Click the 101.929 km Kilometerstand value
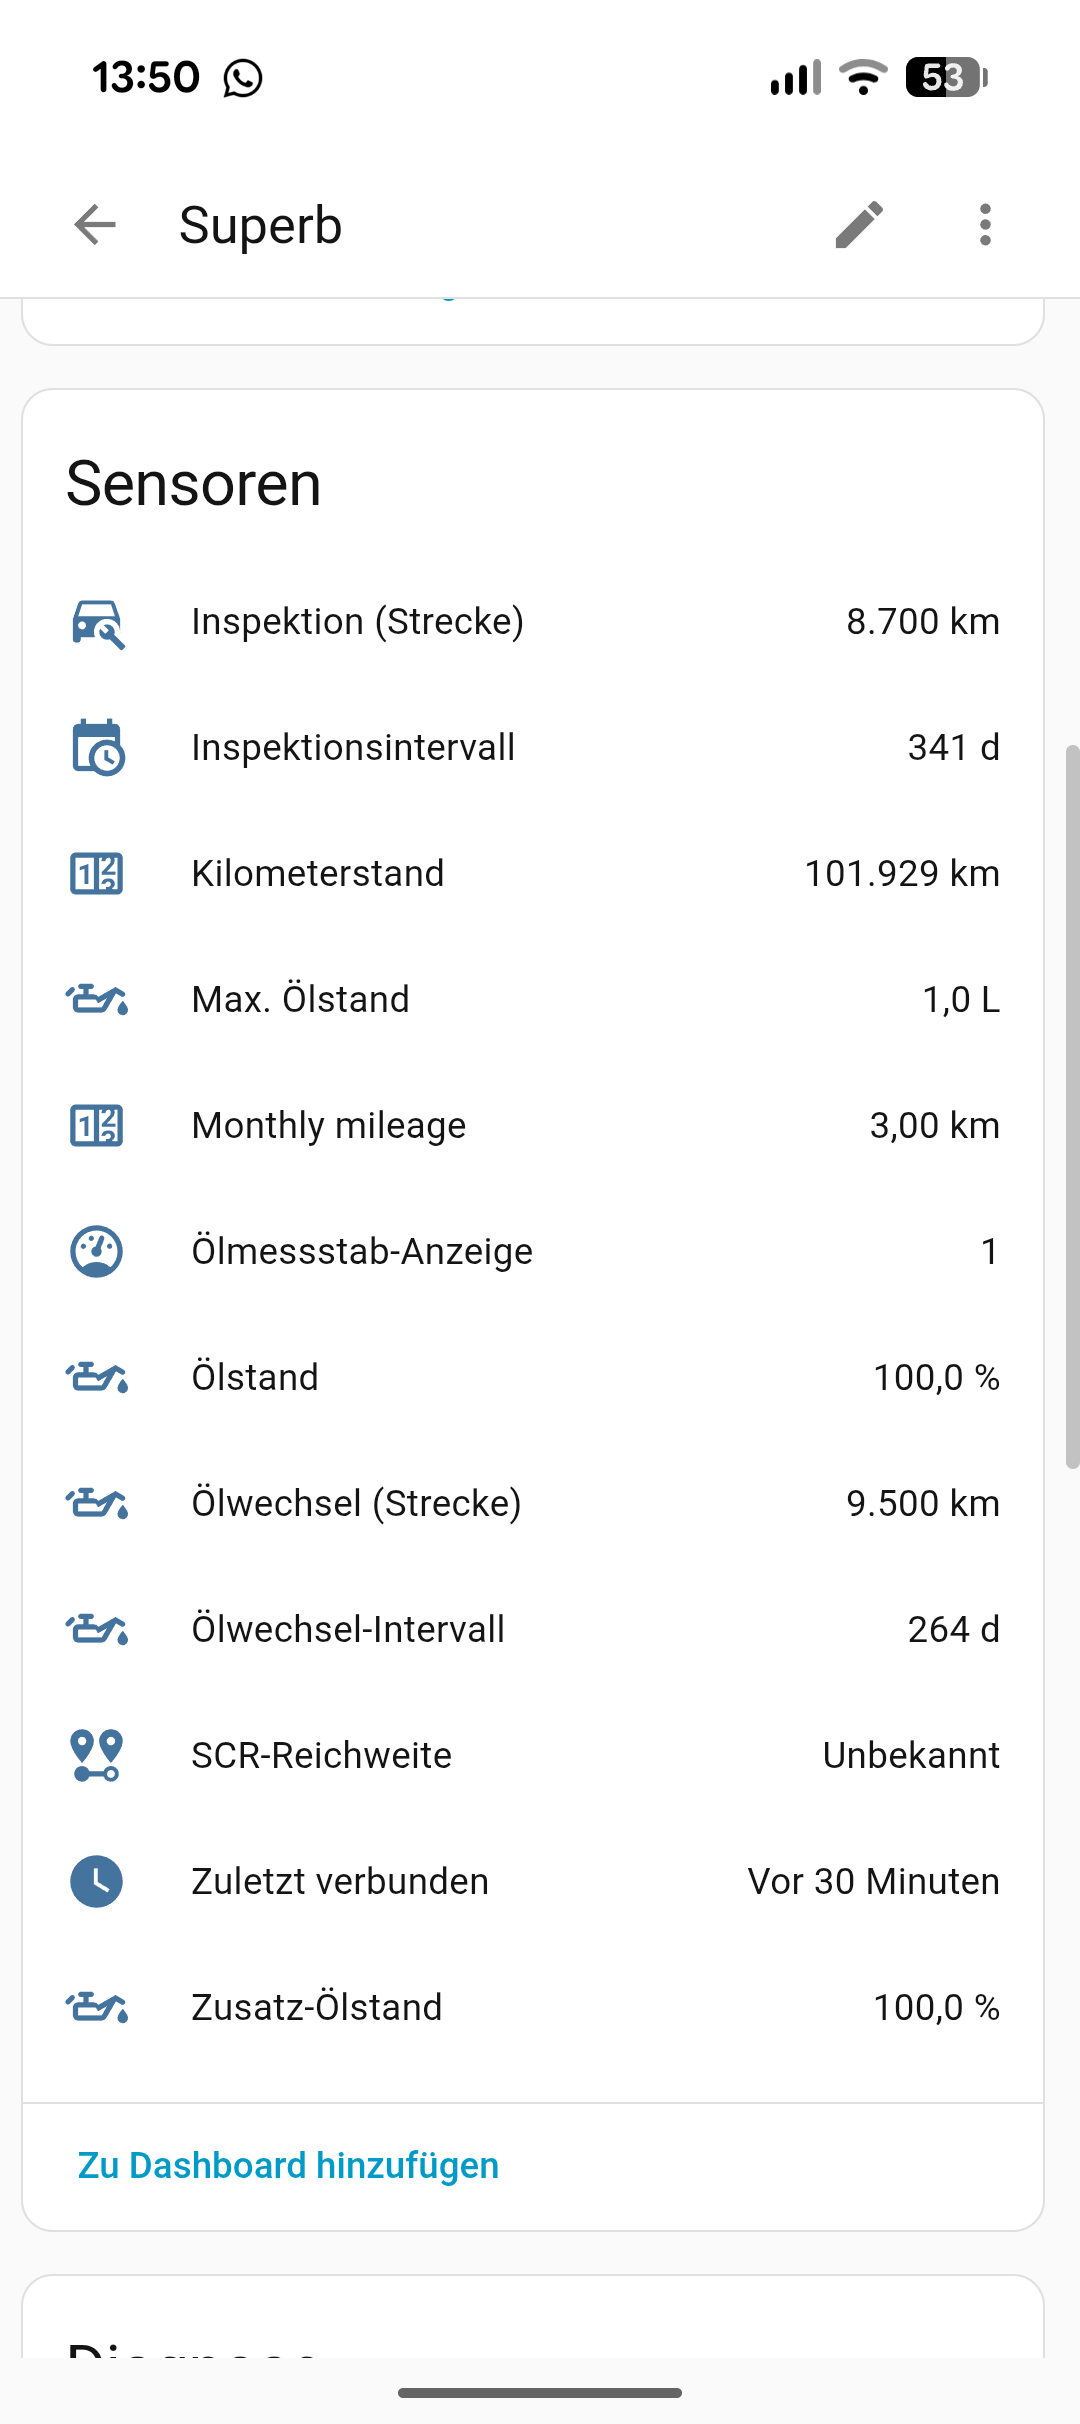 point(902,874)
